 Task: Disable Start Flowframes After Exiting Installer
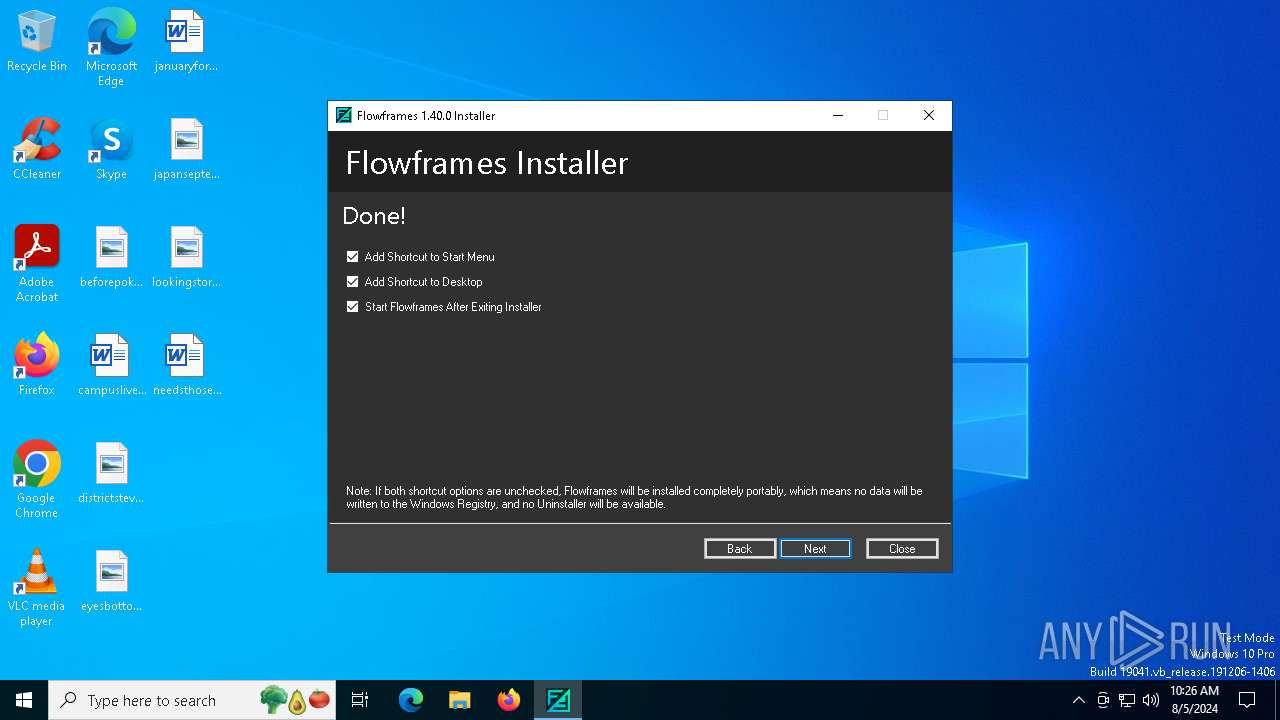pos(352,307)
